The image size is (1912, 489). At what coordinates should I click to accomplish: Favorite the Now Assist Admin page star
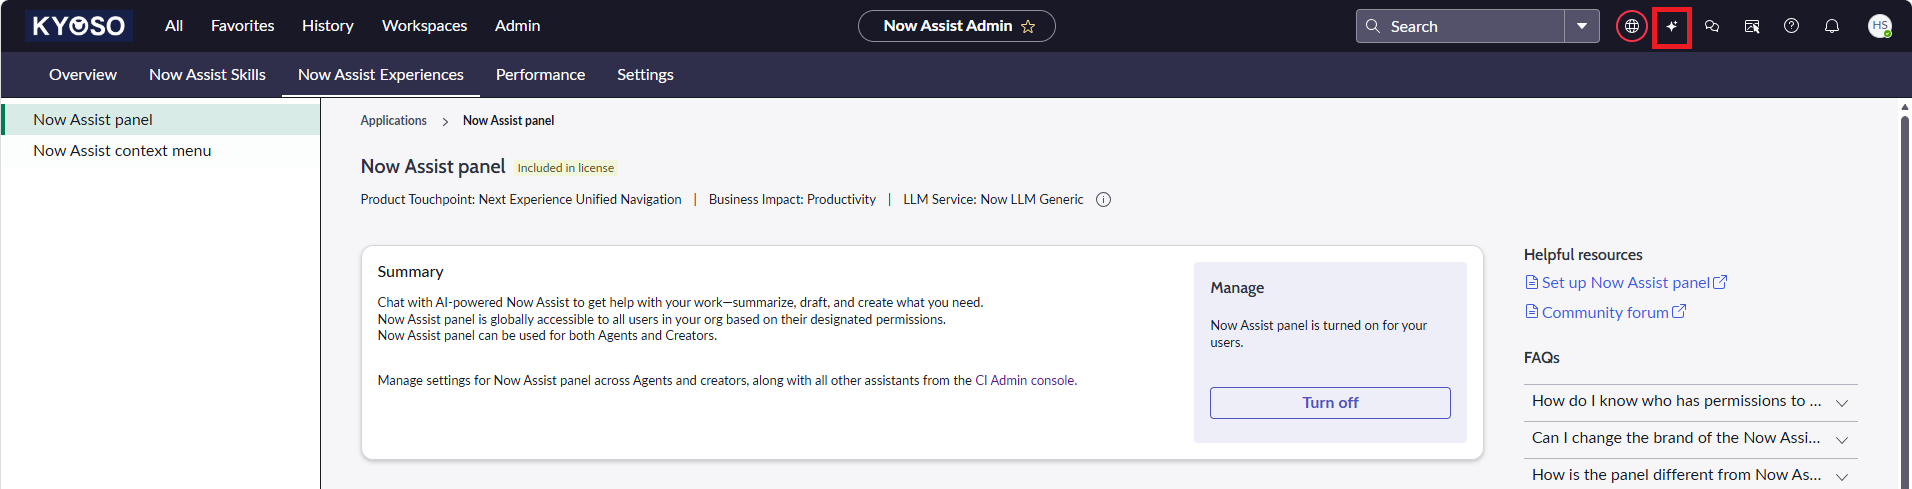click(x=1028, y=27)
